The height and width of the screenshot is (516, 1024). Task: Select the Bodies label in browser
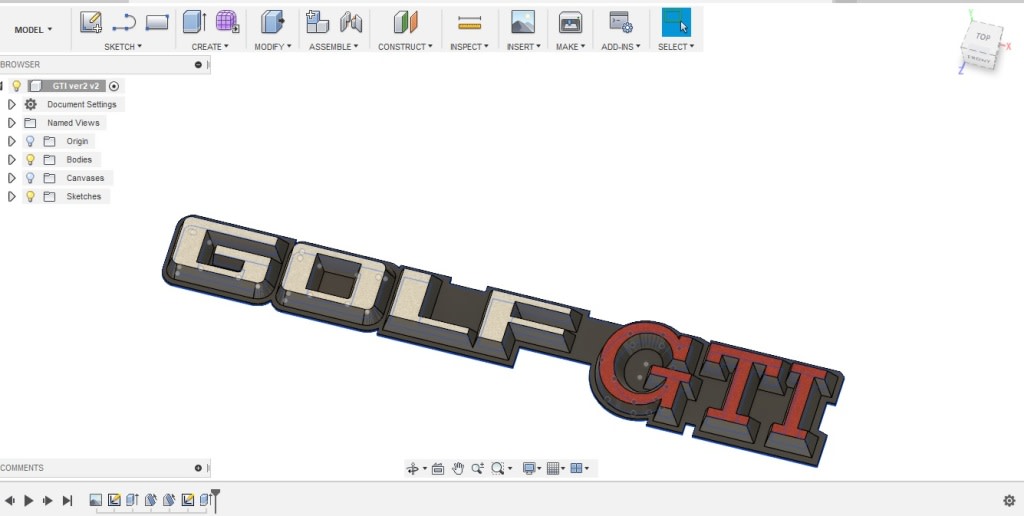click(79, 159)
